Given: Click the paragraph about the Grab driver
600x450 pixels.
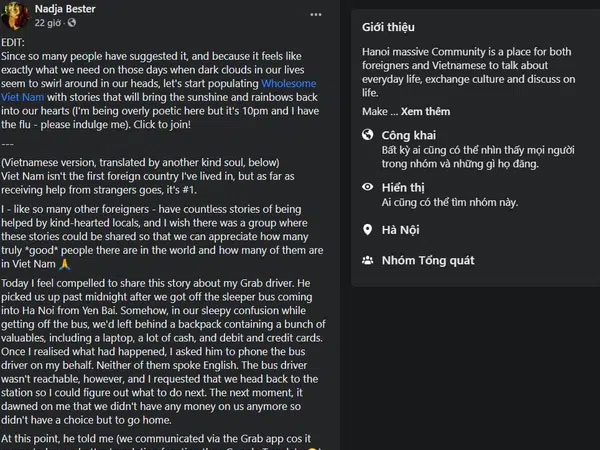Looking at the screenshot, I should (163, 351).
